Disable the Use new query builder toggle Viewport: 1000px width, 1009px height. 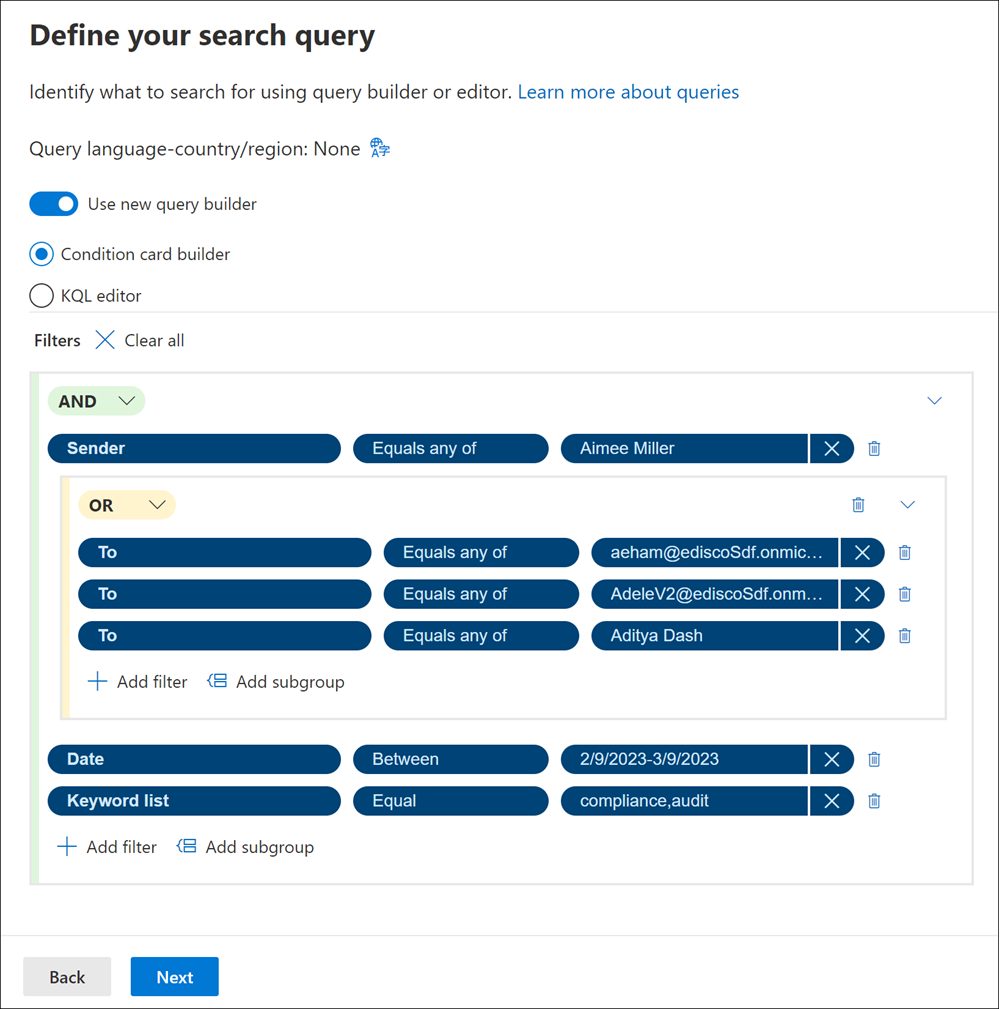pos(53,203)
